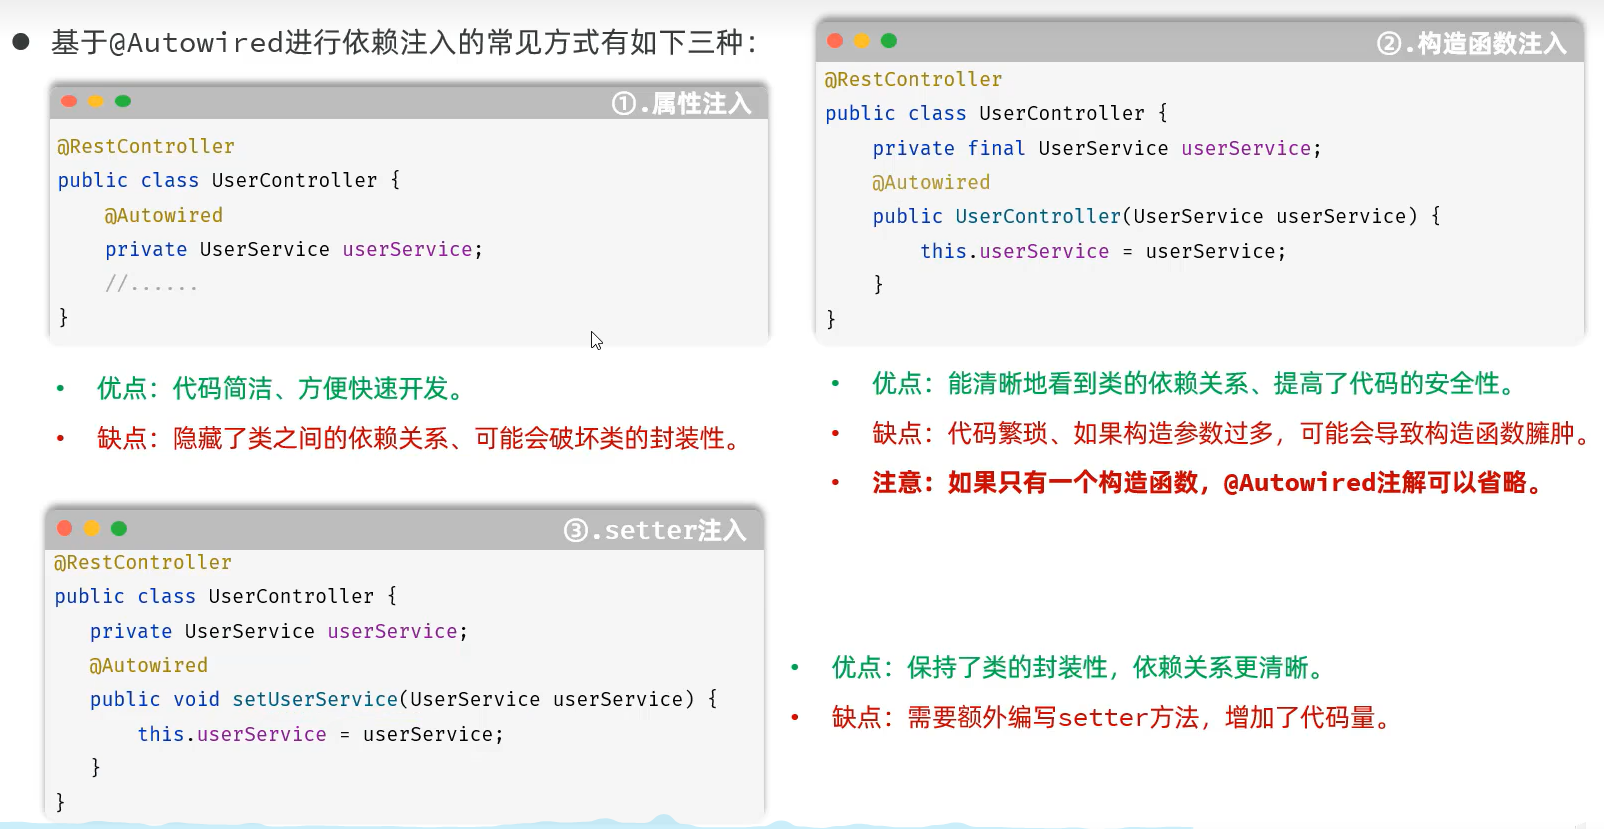The width and height of the screenshot is (1604, 829).
Task: Click red dot in 构造函数注入 code window
Action: point(835,41)
